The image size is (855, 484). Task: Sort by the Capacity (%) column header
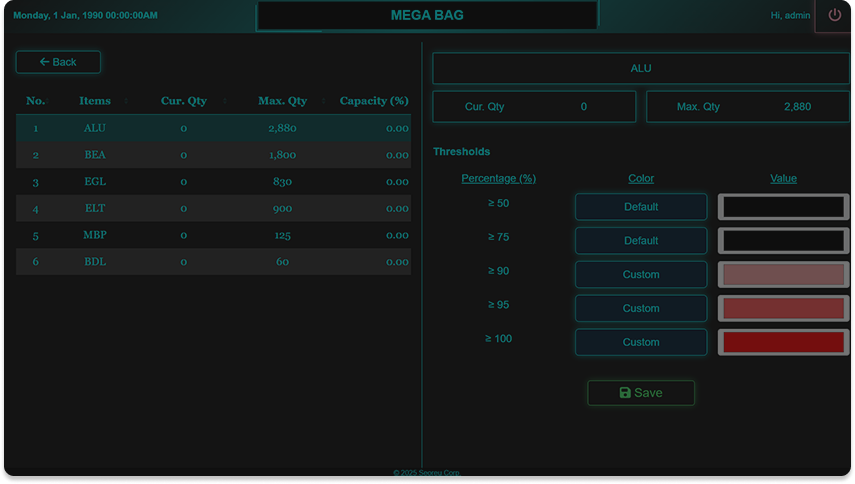coord(373,101)
